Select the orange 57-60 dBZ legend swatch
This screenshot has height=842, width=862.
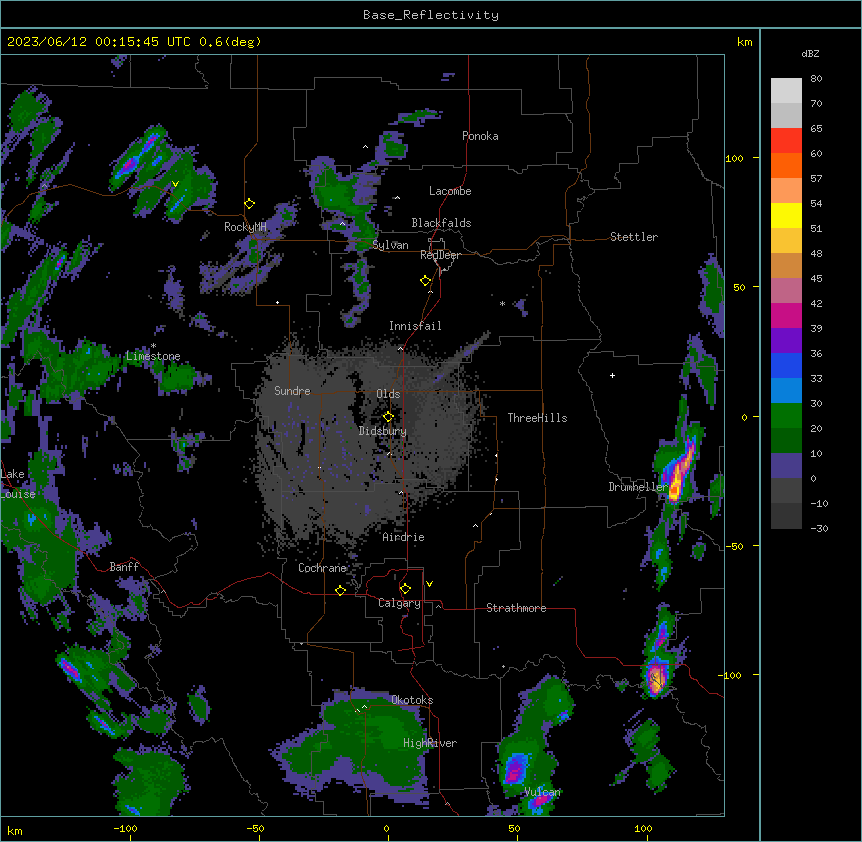click(x=786, y=165)
